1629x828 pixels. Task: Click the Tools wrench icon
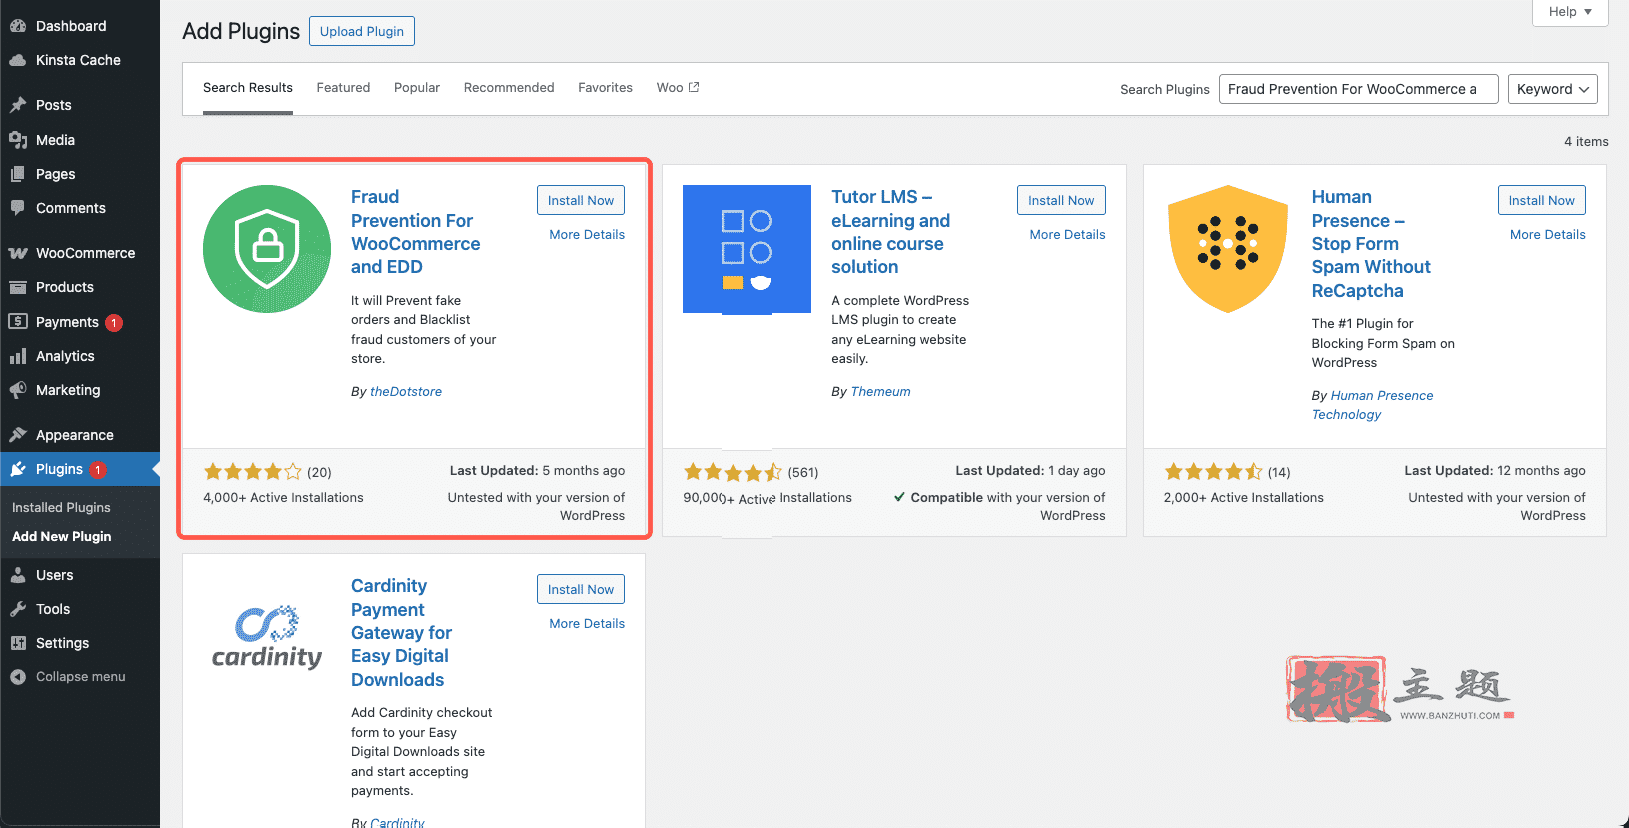(x=18, y=609)
